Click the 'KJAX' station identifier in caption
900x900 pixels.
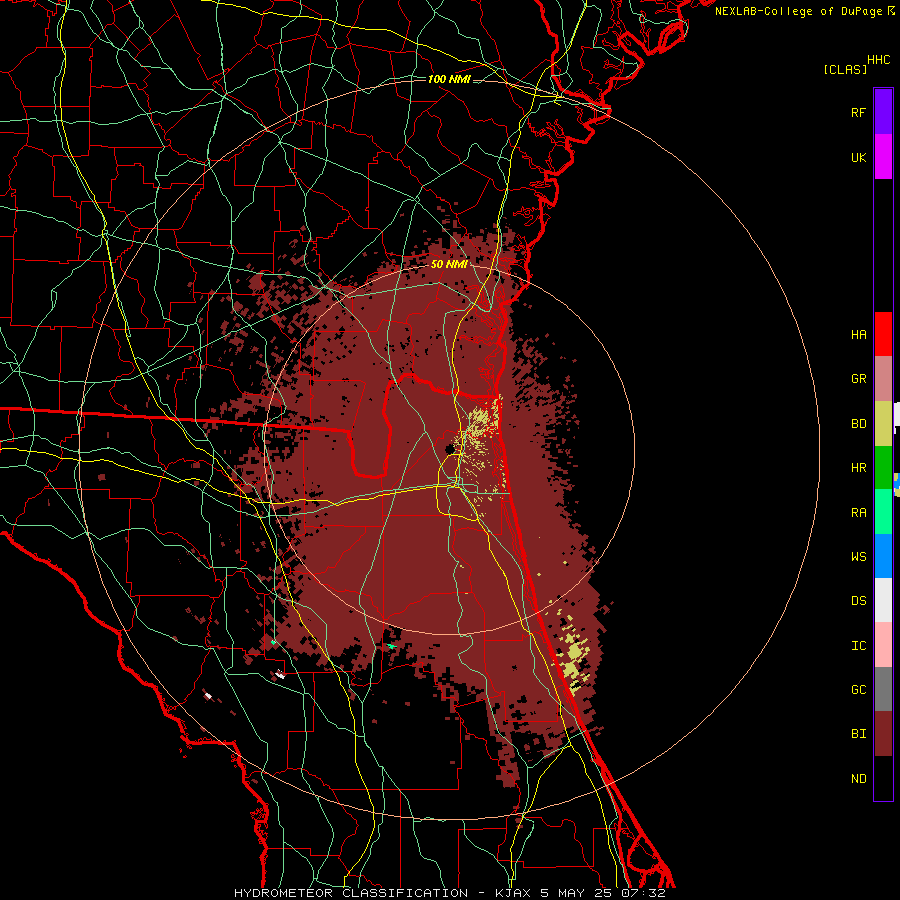click(x=511, y=893)
